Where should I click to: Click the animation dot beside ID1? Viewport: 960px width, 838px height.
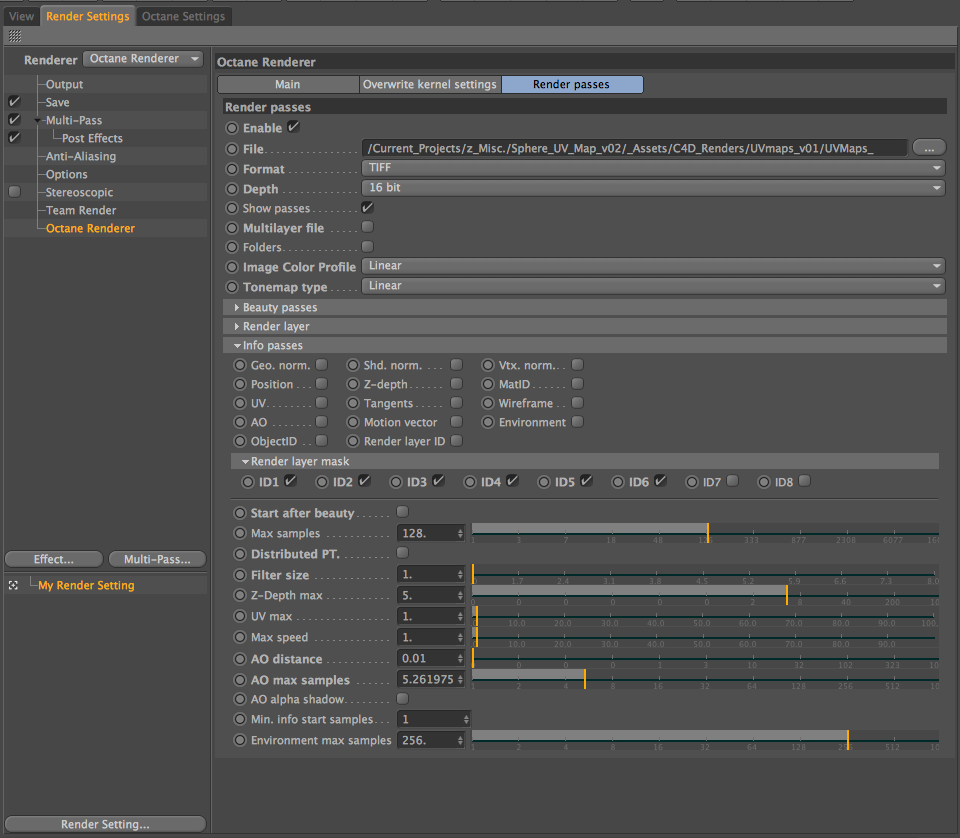pos(247,482)
